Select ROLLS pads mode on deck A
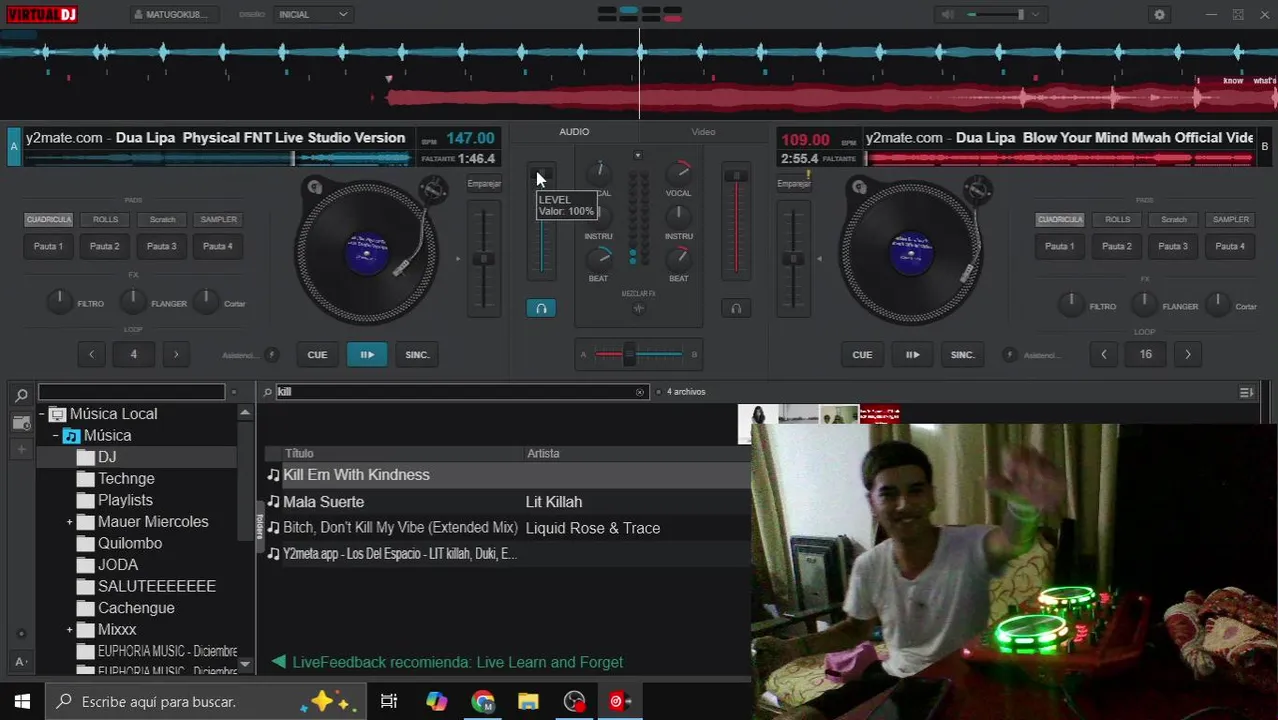This screenshot has width=1278, height=720. 105,219
